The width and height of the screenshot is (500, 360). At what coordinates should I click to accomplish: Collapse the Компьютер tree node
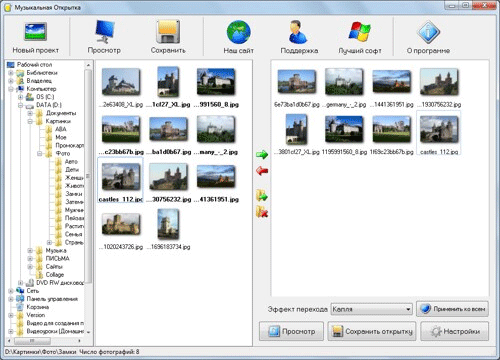pos(11,89)
